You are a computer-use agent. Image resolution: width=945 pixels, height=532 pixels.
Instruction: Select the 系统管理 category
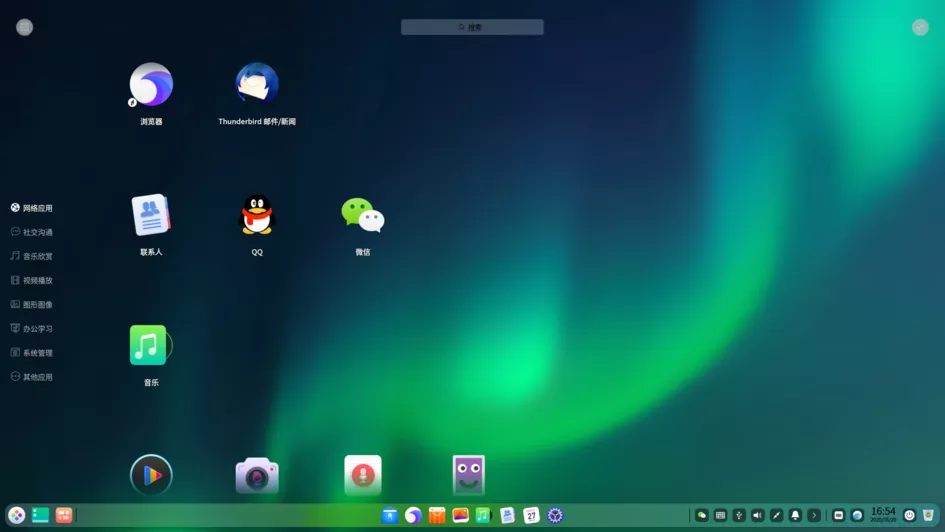click(31, 352)
